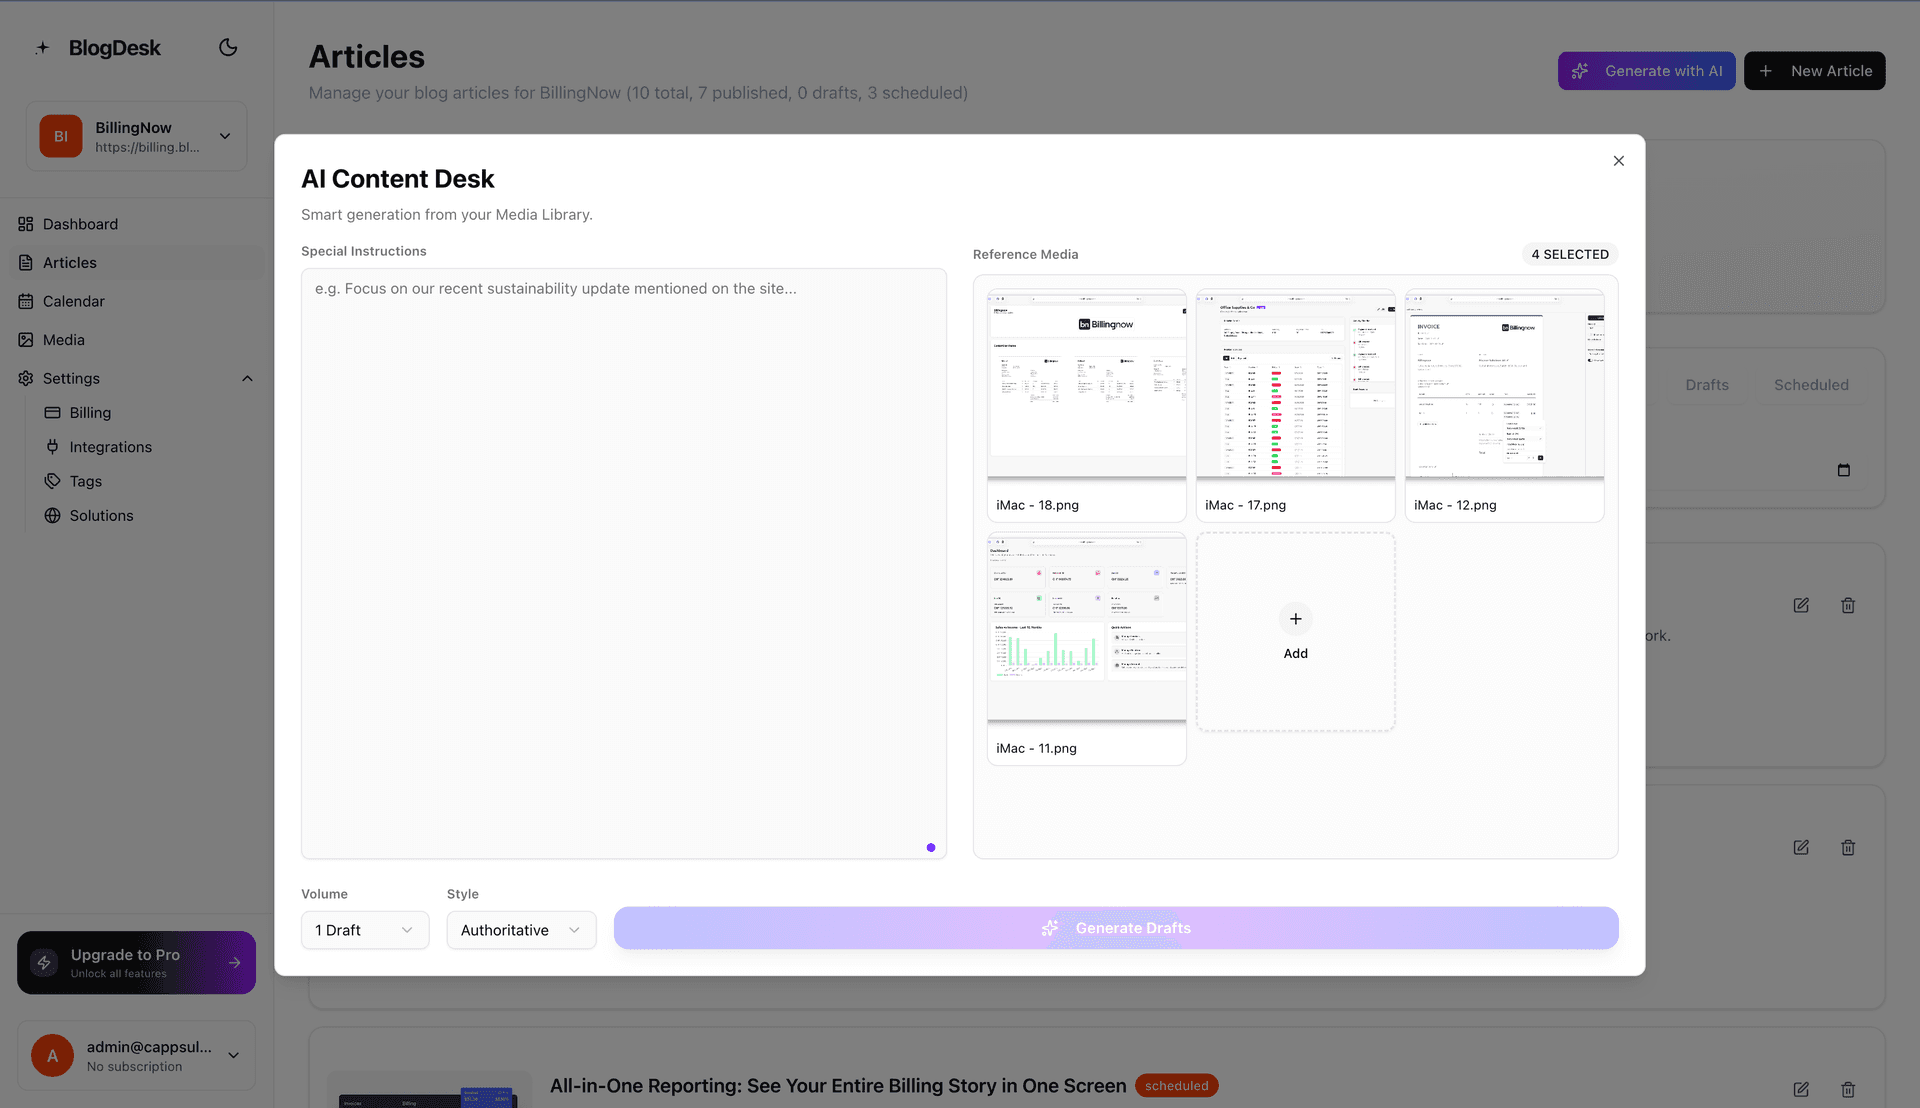Select the Calendar icon in the sidebar

[26, 301]
